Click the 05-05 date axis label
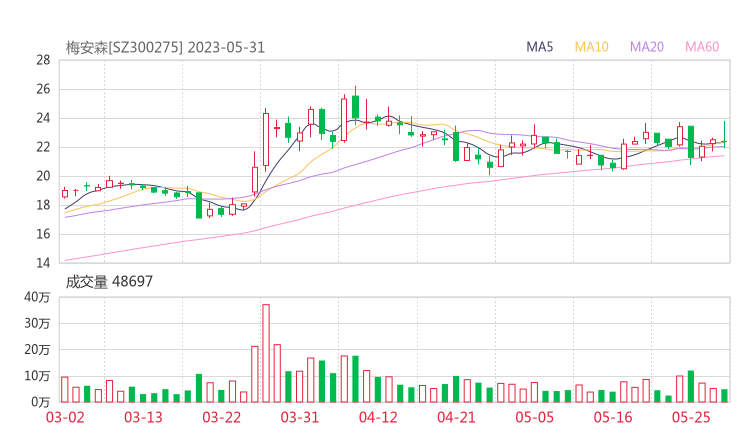Viewport: 740px width, 440px height. point(535,417)
